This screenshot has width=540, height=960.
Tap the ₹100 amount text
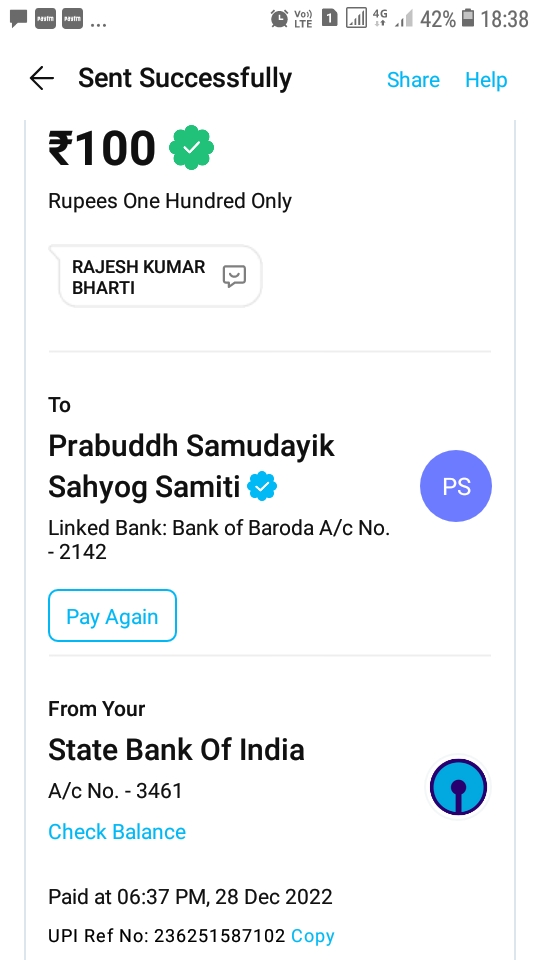pyautogui.click(x=102, y=148)
